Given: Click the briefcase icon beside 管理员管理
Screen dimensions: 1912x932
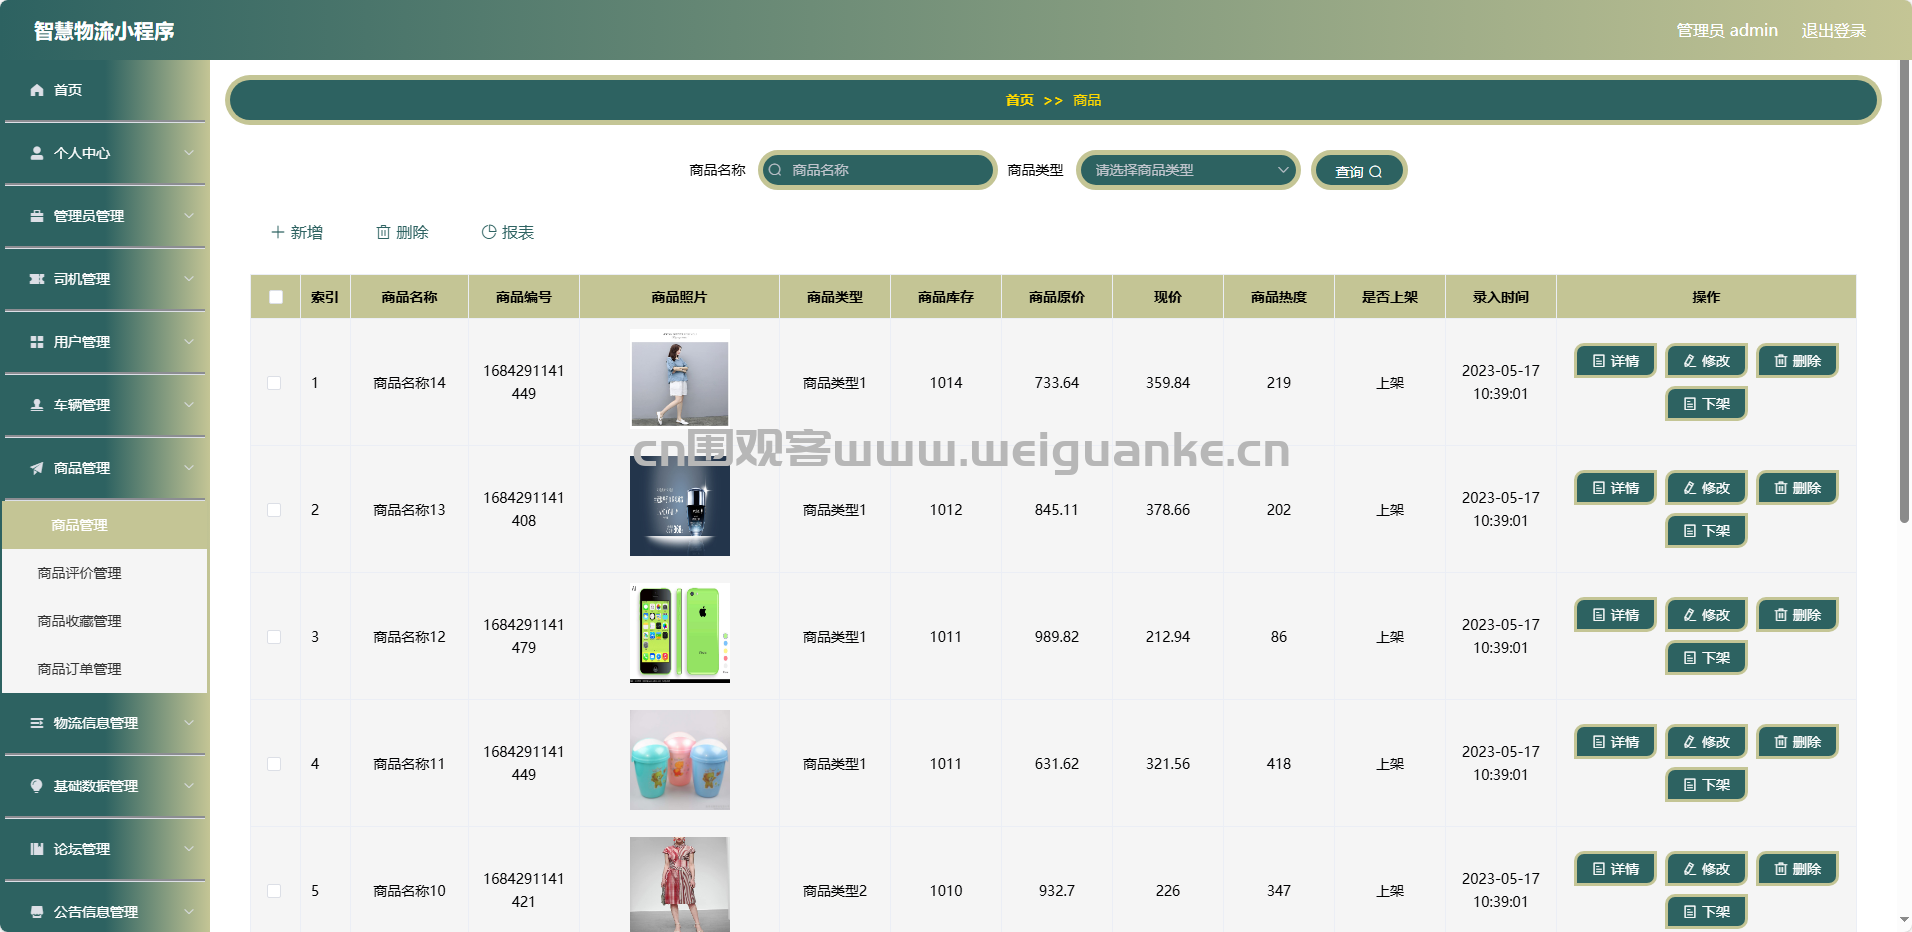Looking at the screenshot, I should pyautogui.click(x=37, y=216).
